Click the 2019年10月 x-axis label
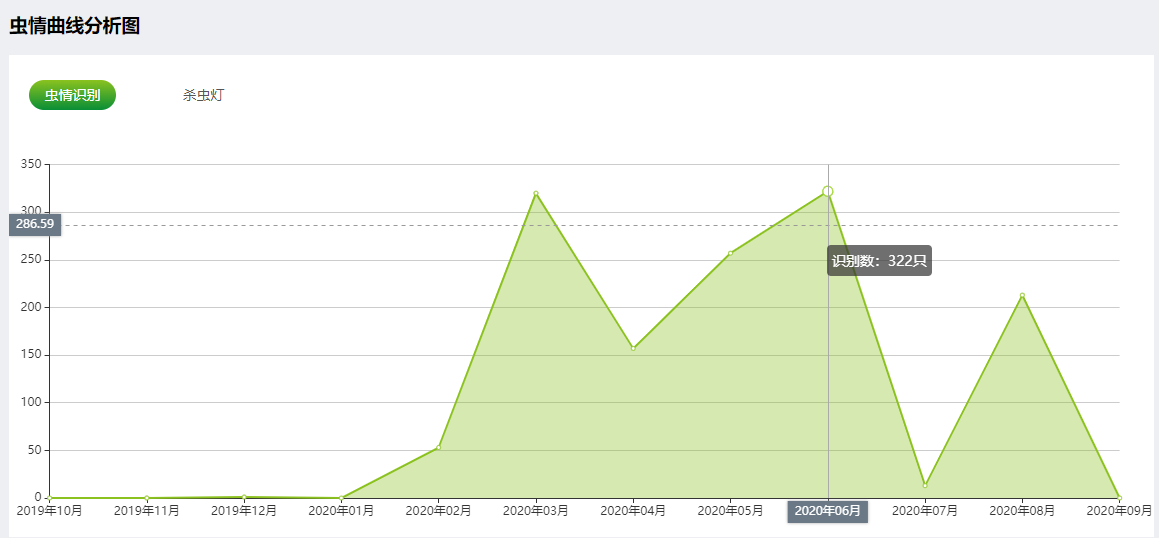 pos(50,511)
